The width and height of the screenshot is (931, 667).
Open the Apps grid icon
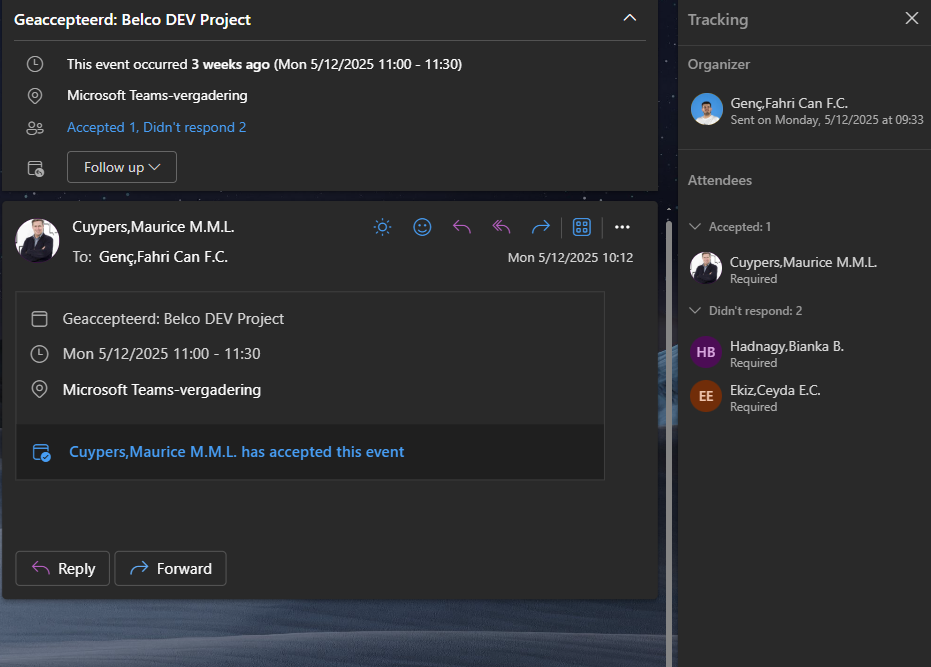pyautogui.click(x=582, y=227)
